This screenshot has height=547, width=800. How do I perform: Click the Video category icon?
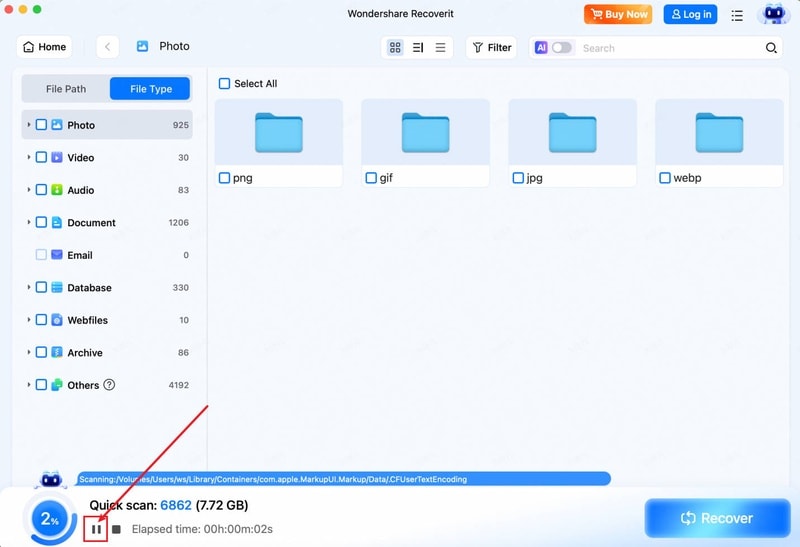tap(57, 157)
